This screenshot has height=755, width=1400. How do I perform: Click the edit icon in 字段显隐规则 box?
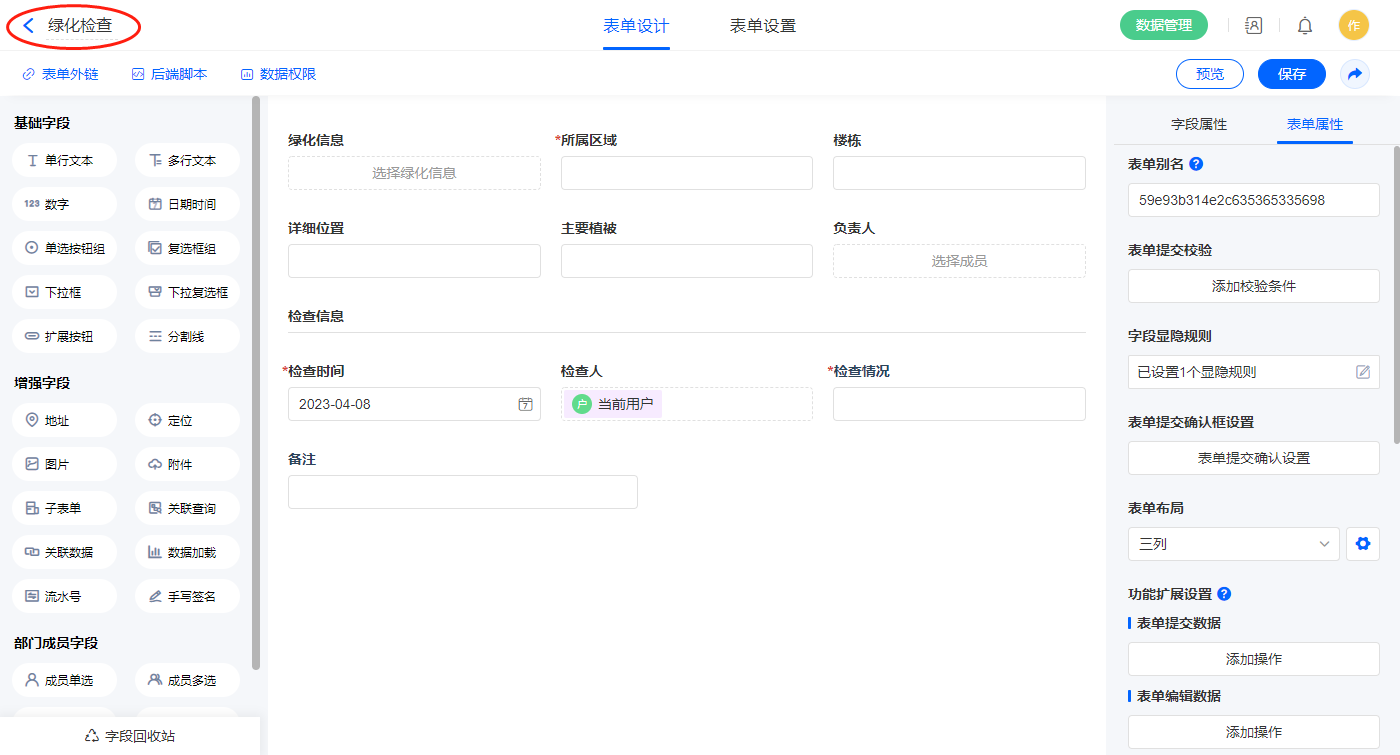(1362, 372)
